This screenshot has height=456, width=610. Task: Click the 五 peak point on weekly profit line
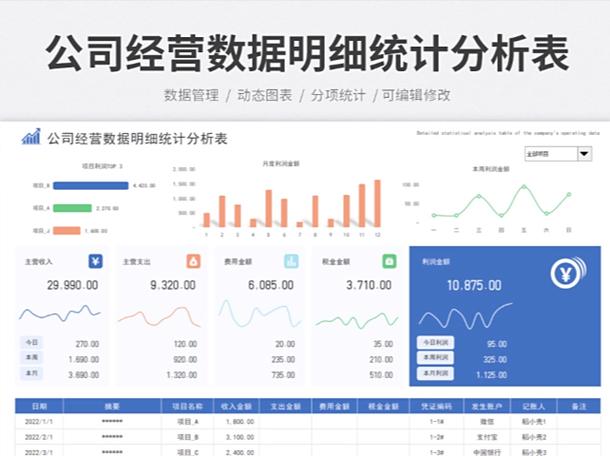point(524,187)
